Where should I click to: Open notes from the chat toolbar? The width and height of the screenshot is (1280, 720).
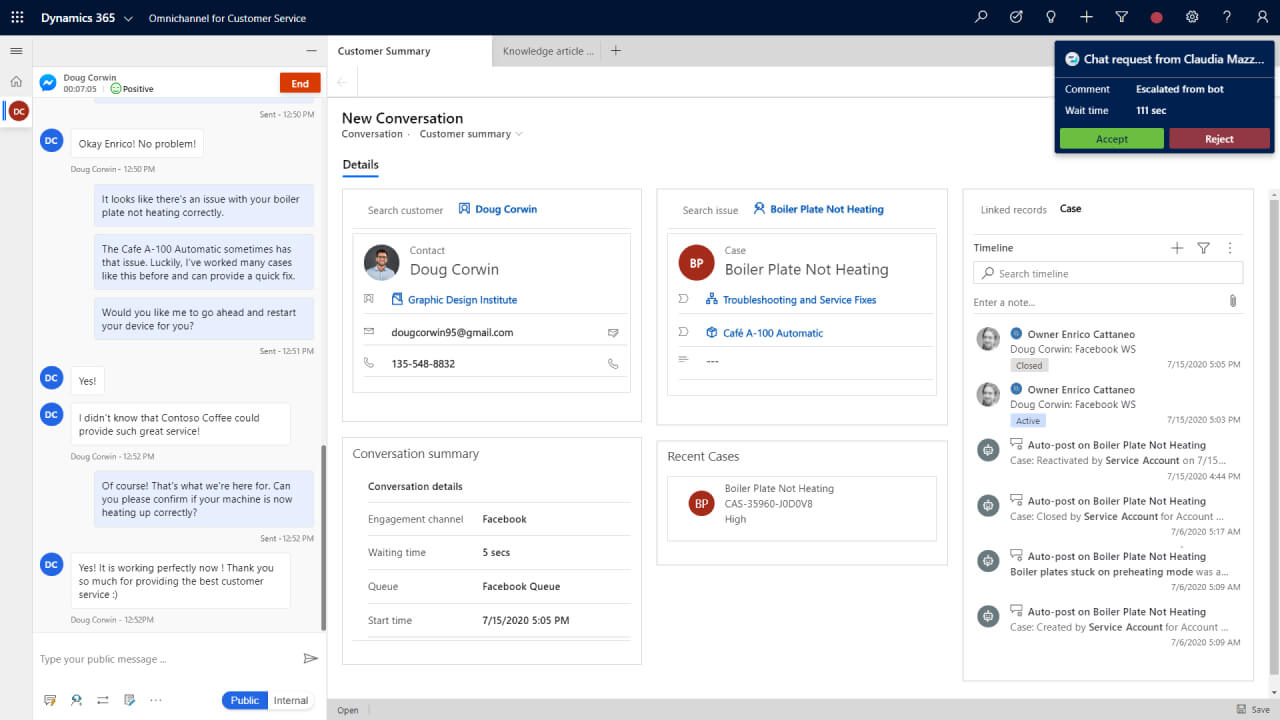[x=129, y=700]
